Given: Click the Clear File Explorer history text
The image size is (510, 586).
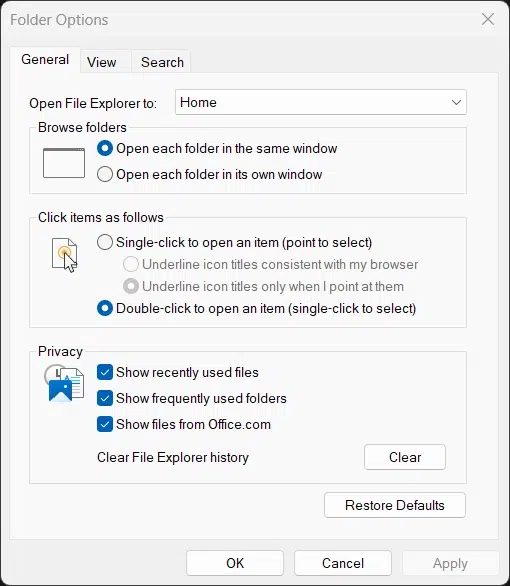Looking at the screenshot, I should click(x=173, y=457).
